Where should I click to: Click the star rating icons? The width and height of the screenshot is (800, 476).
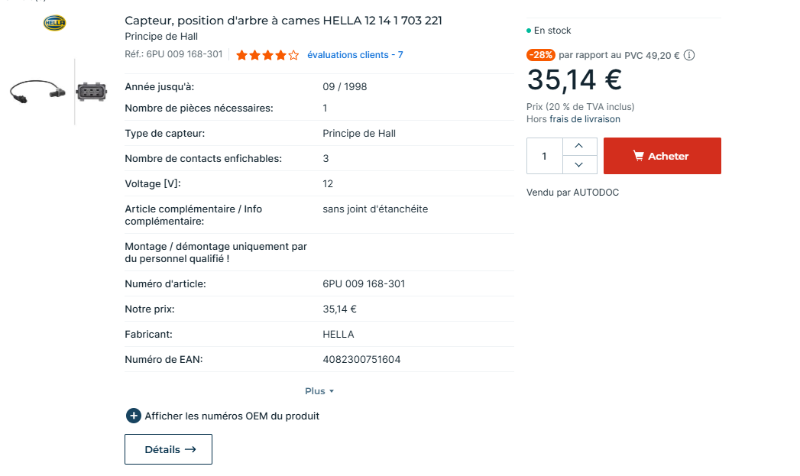267,55
